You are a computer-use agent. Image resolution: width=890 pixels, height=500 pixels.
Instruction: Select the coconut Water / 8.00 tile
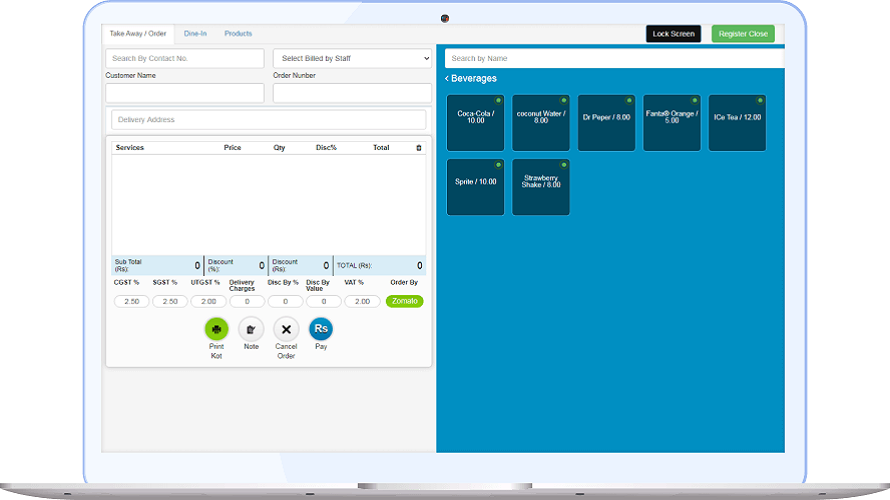click(541, 123)
